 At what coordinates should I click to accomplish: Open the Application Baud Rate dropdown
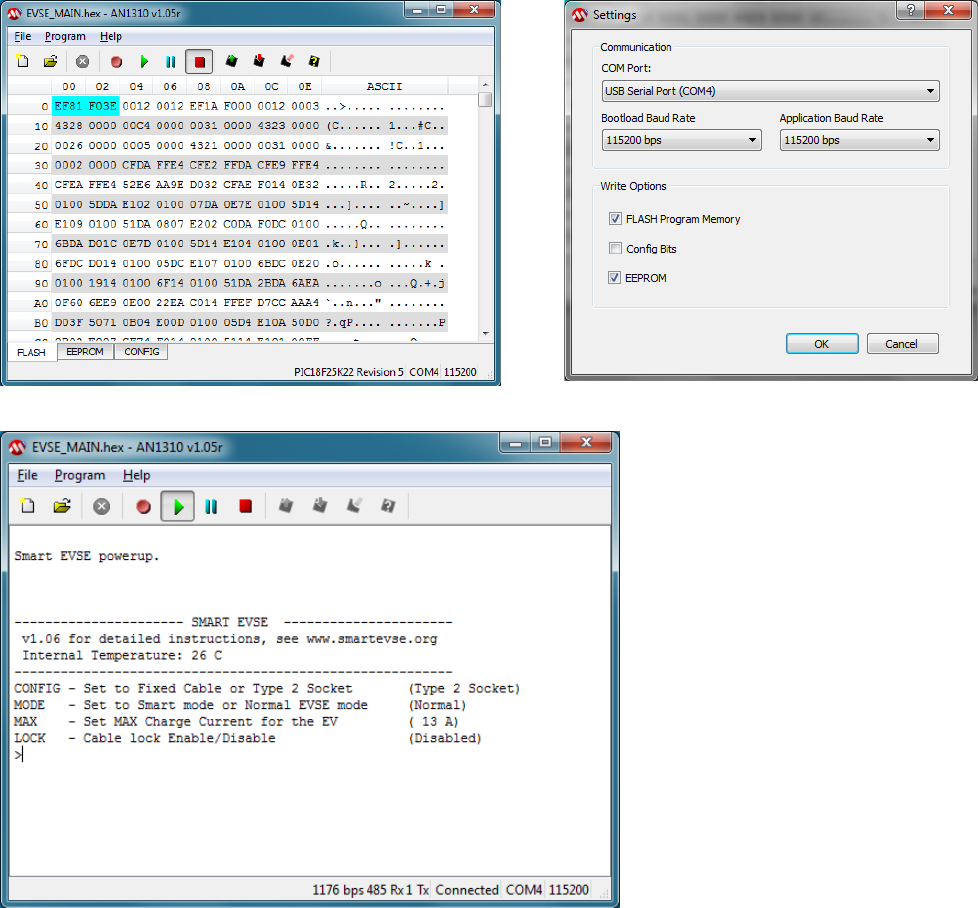click(859, 140)
